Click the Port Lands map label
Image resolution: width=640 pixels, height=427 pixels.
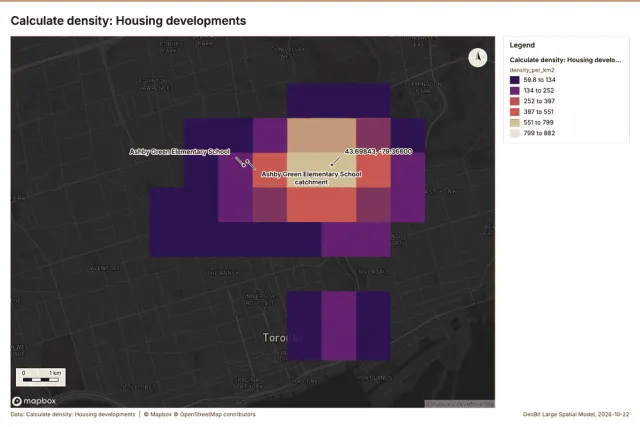[x=374, y=378]
